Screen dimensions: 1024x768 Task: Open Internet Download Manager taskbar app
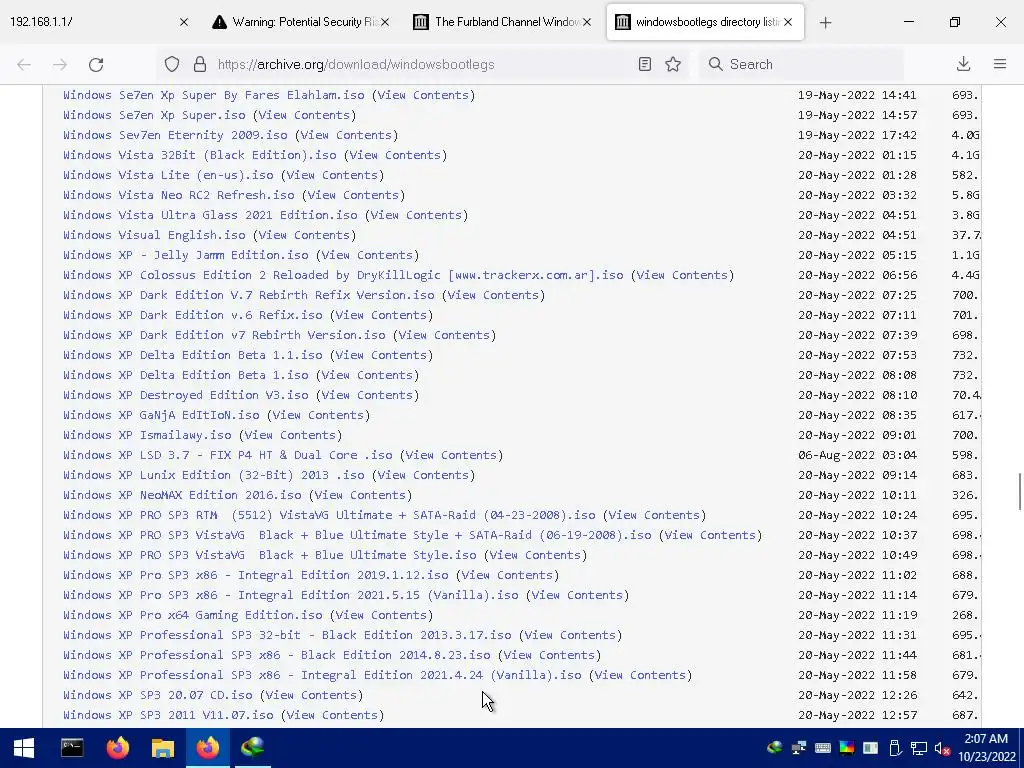253,748
